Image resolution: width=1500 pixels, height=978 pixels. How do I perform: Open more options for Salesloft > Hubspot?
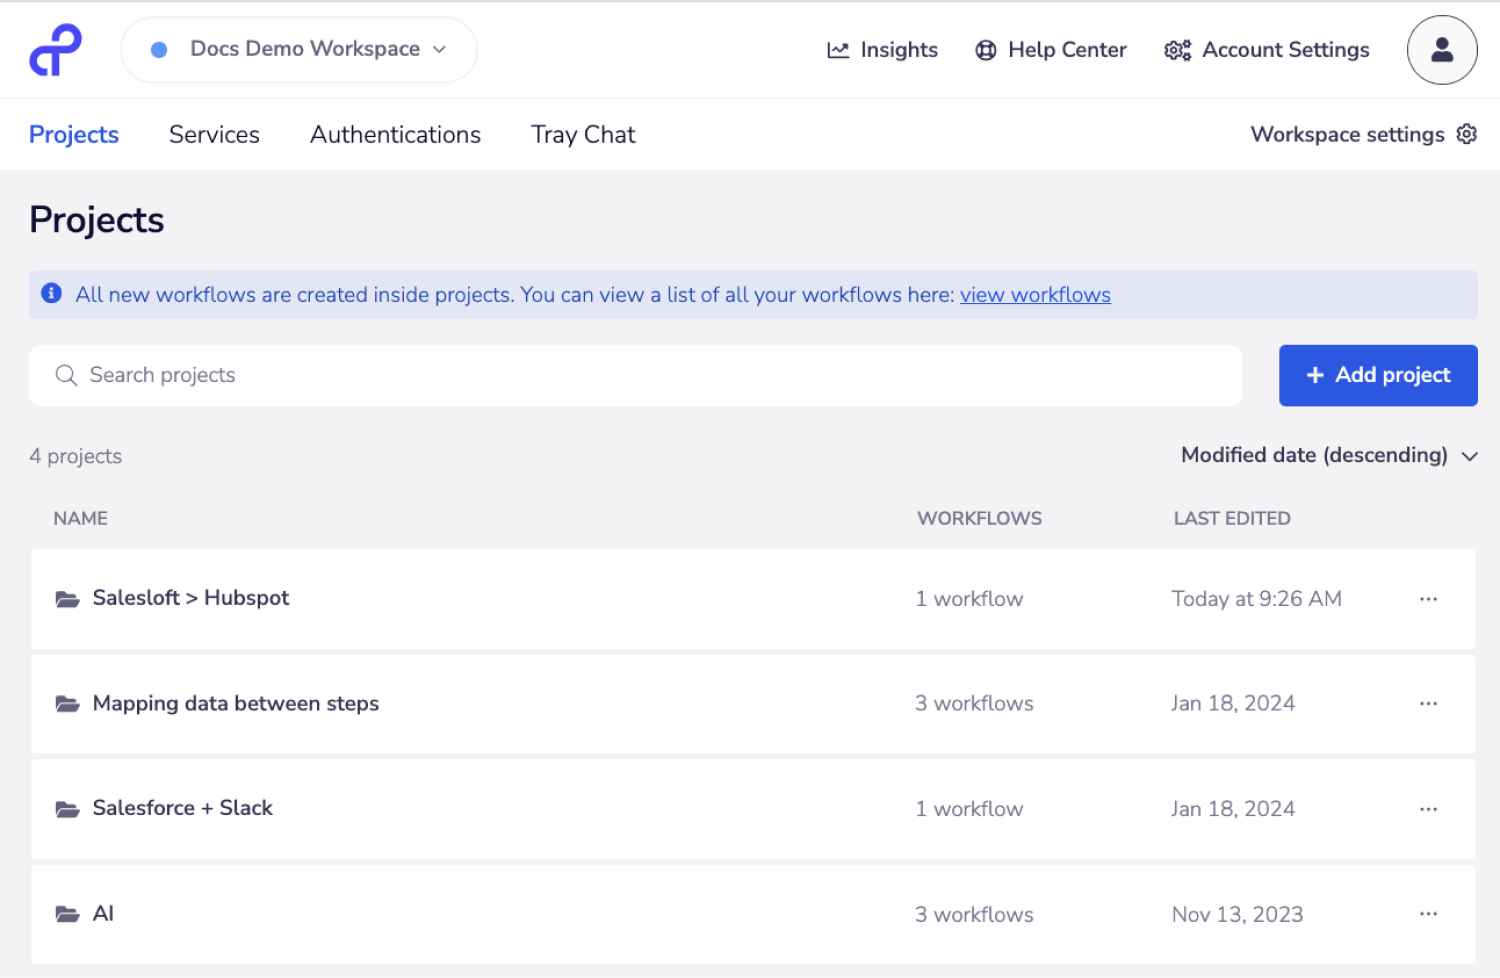1427,599
